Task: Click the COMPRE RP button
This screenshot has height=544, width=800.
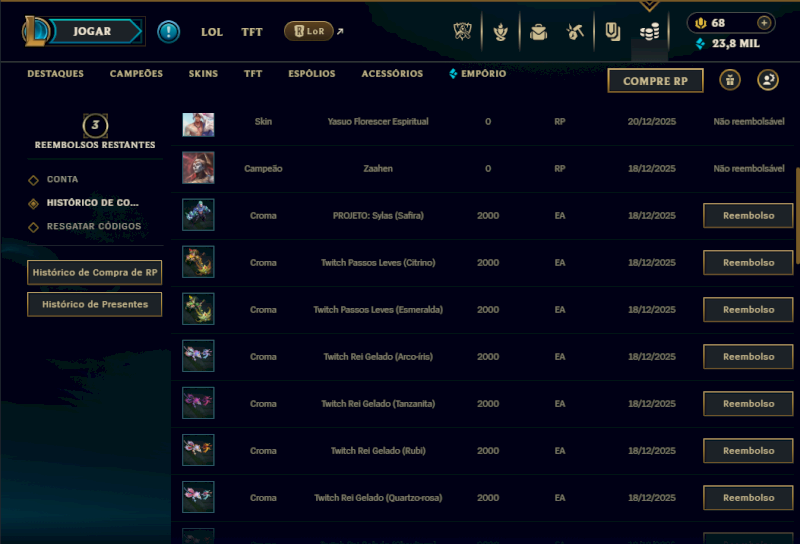Action: [655, 81]
